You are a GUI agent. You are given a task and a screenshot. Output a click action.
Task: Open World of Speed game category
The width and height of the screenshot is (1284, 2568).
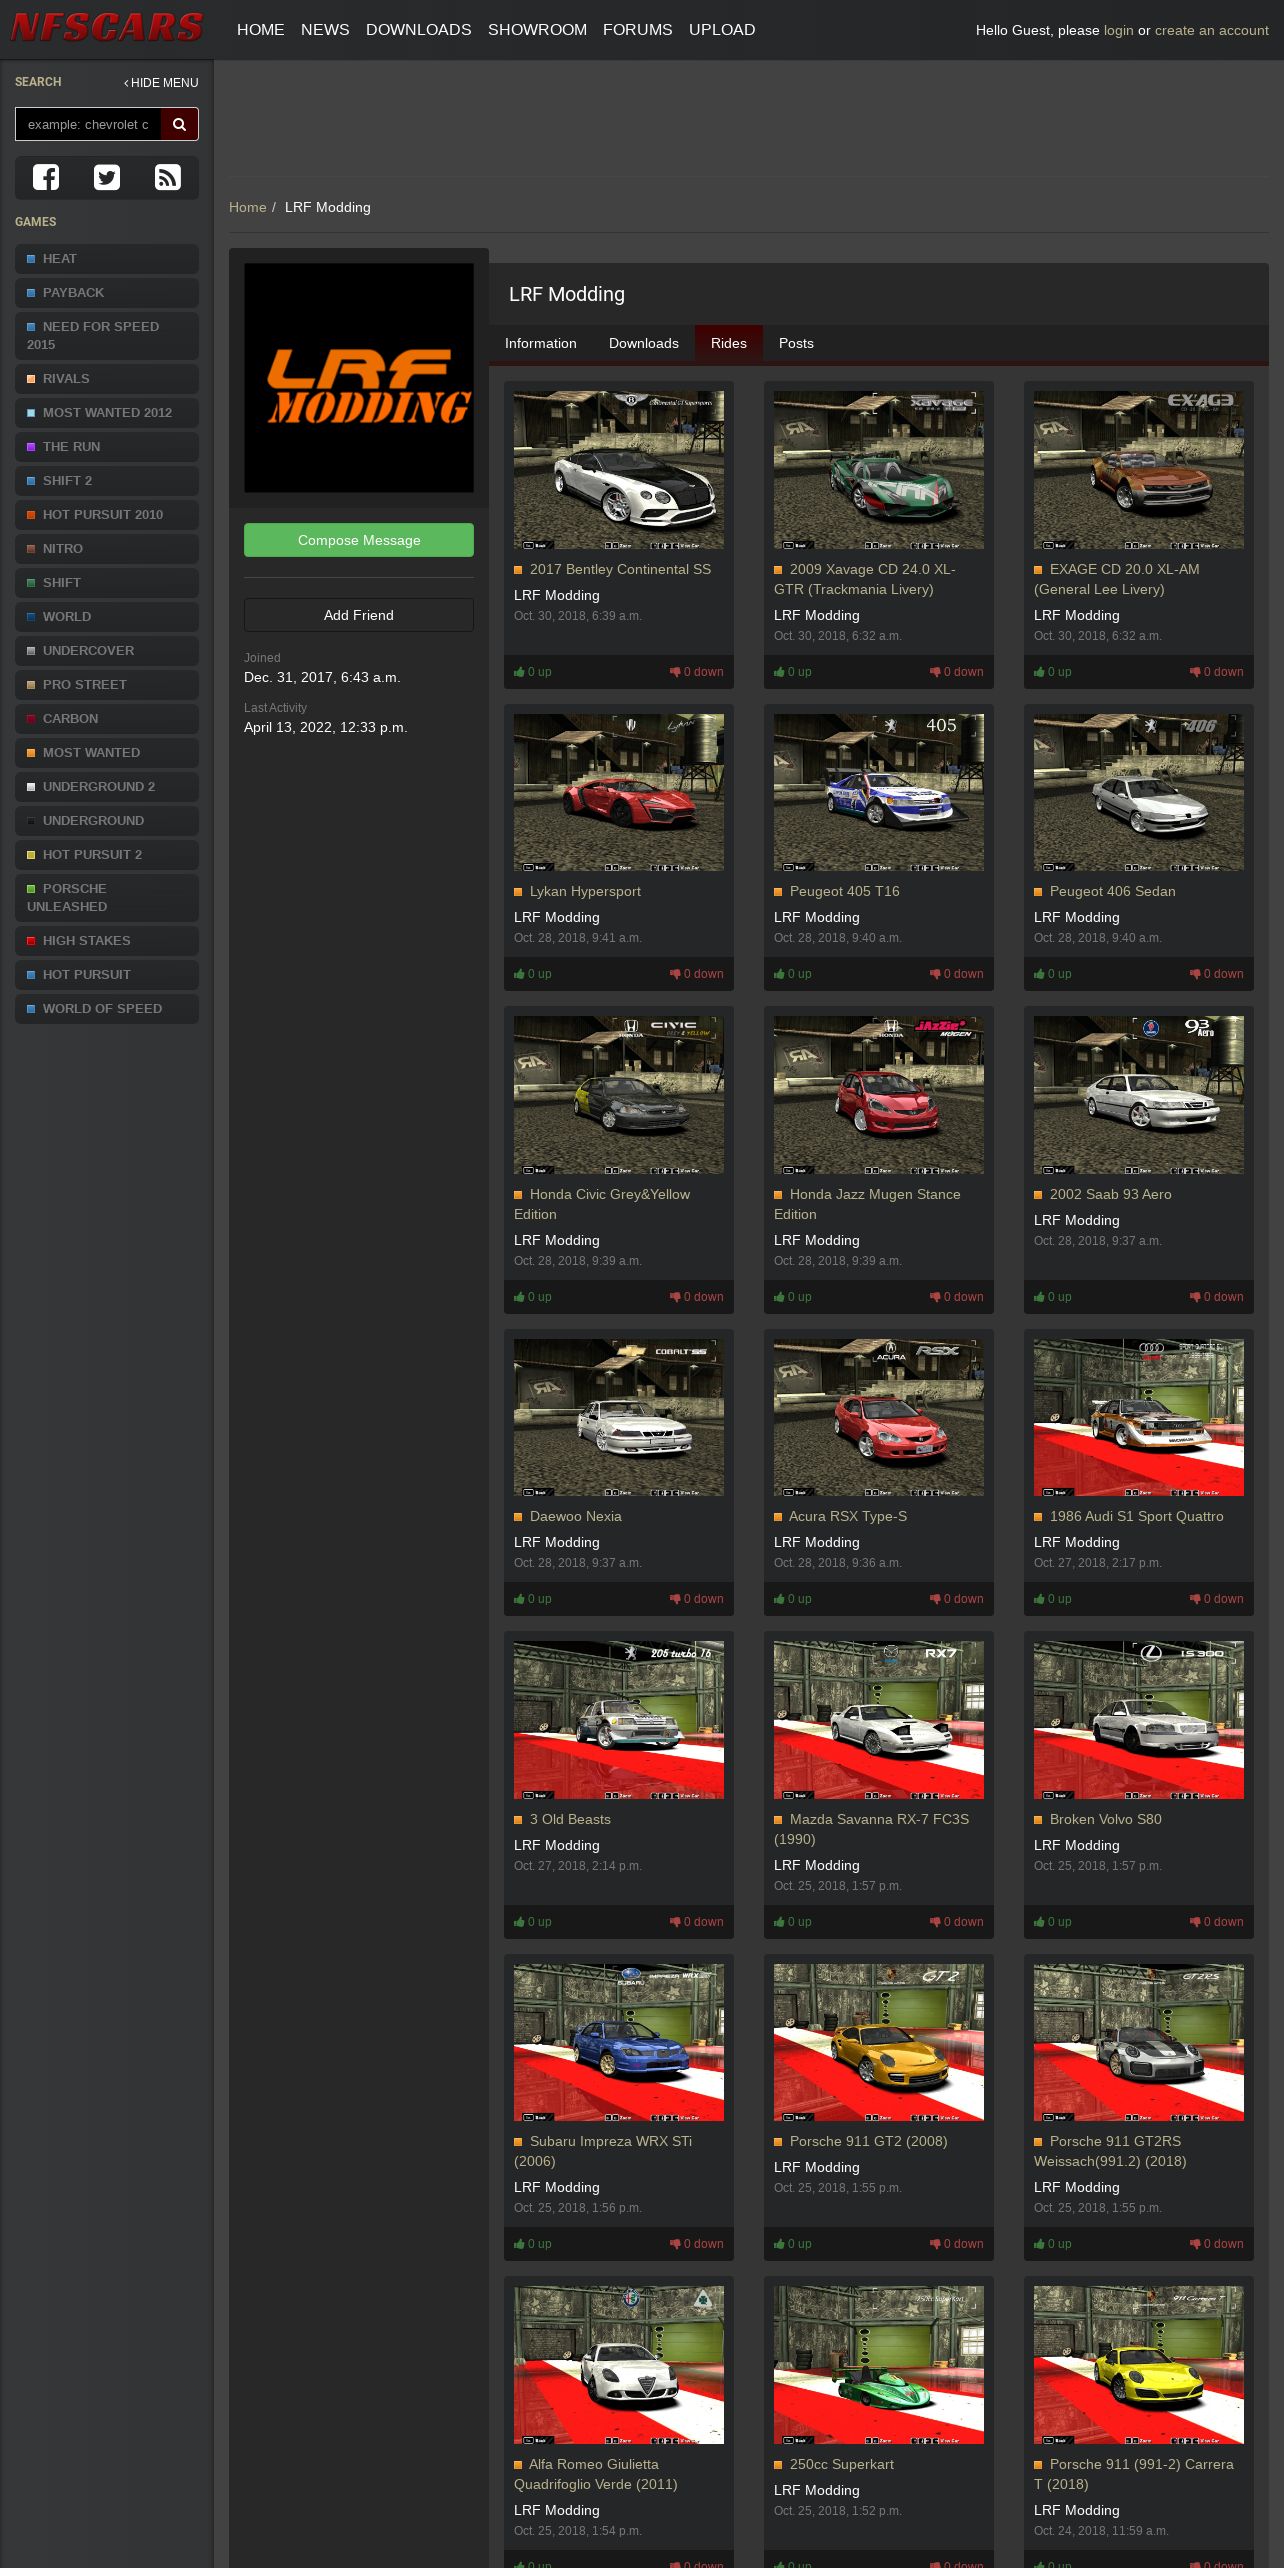pyautogui.click(x=107, y=1009)
